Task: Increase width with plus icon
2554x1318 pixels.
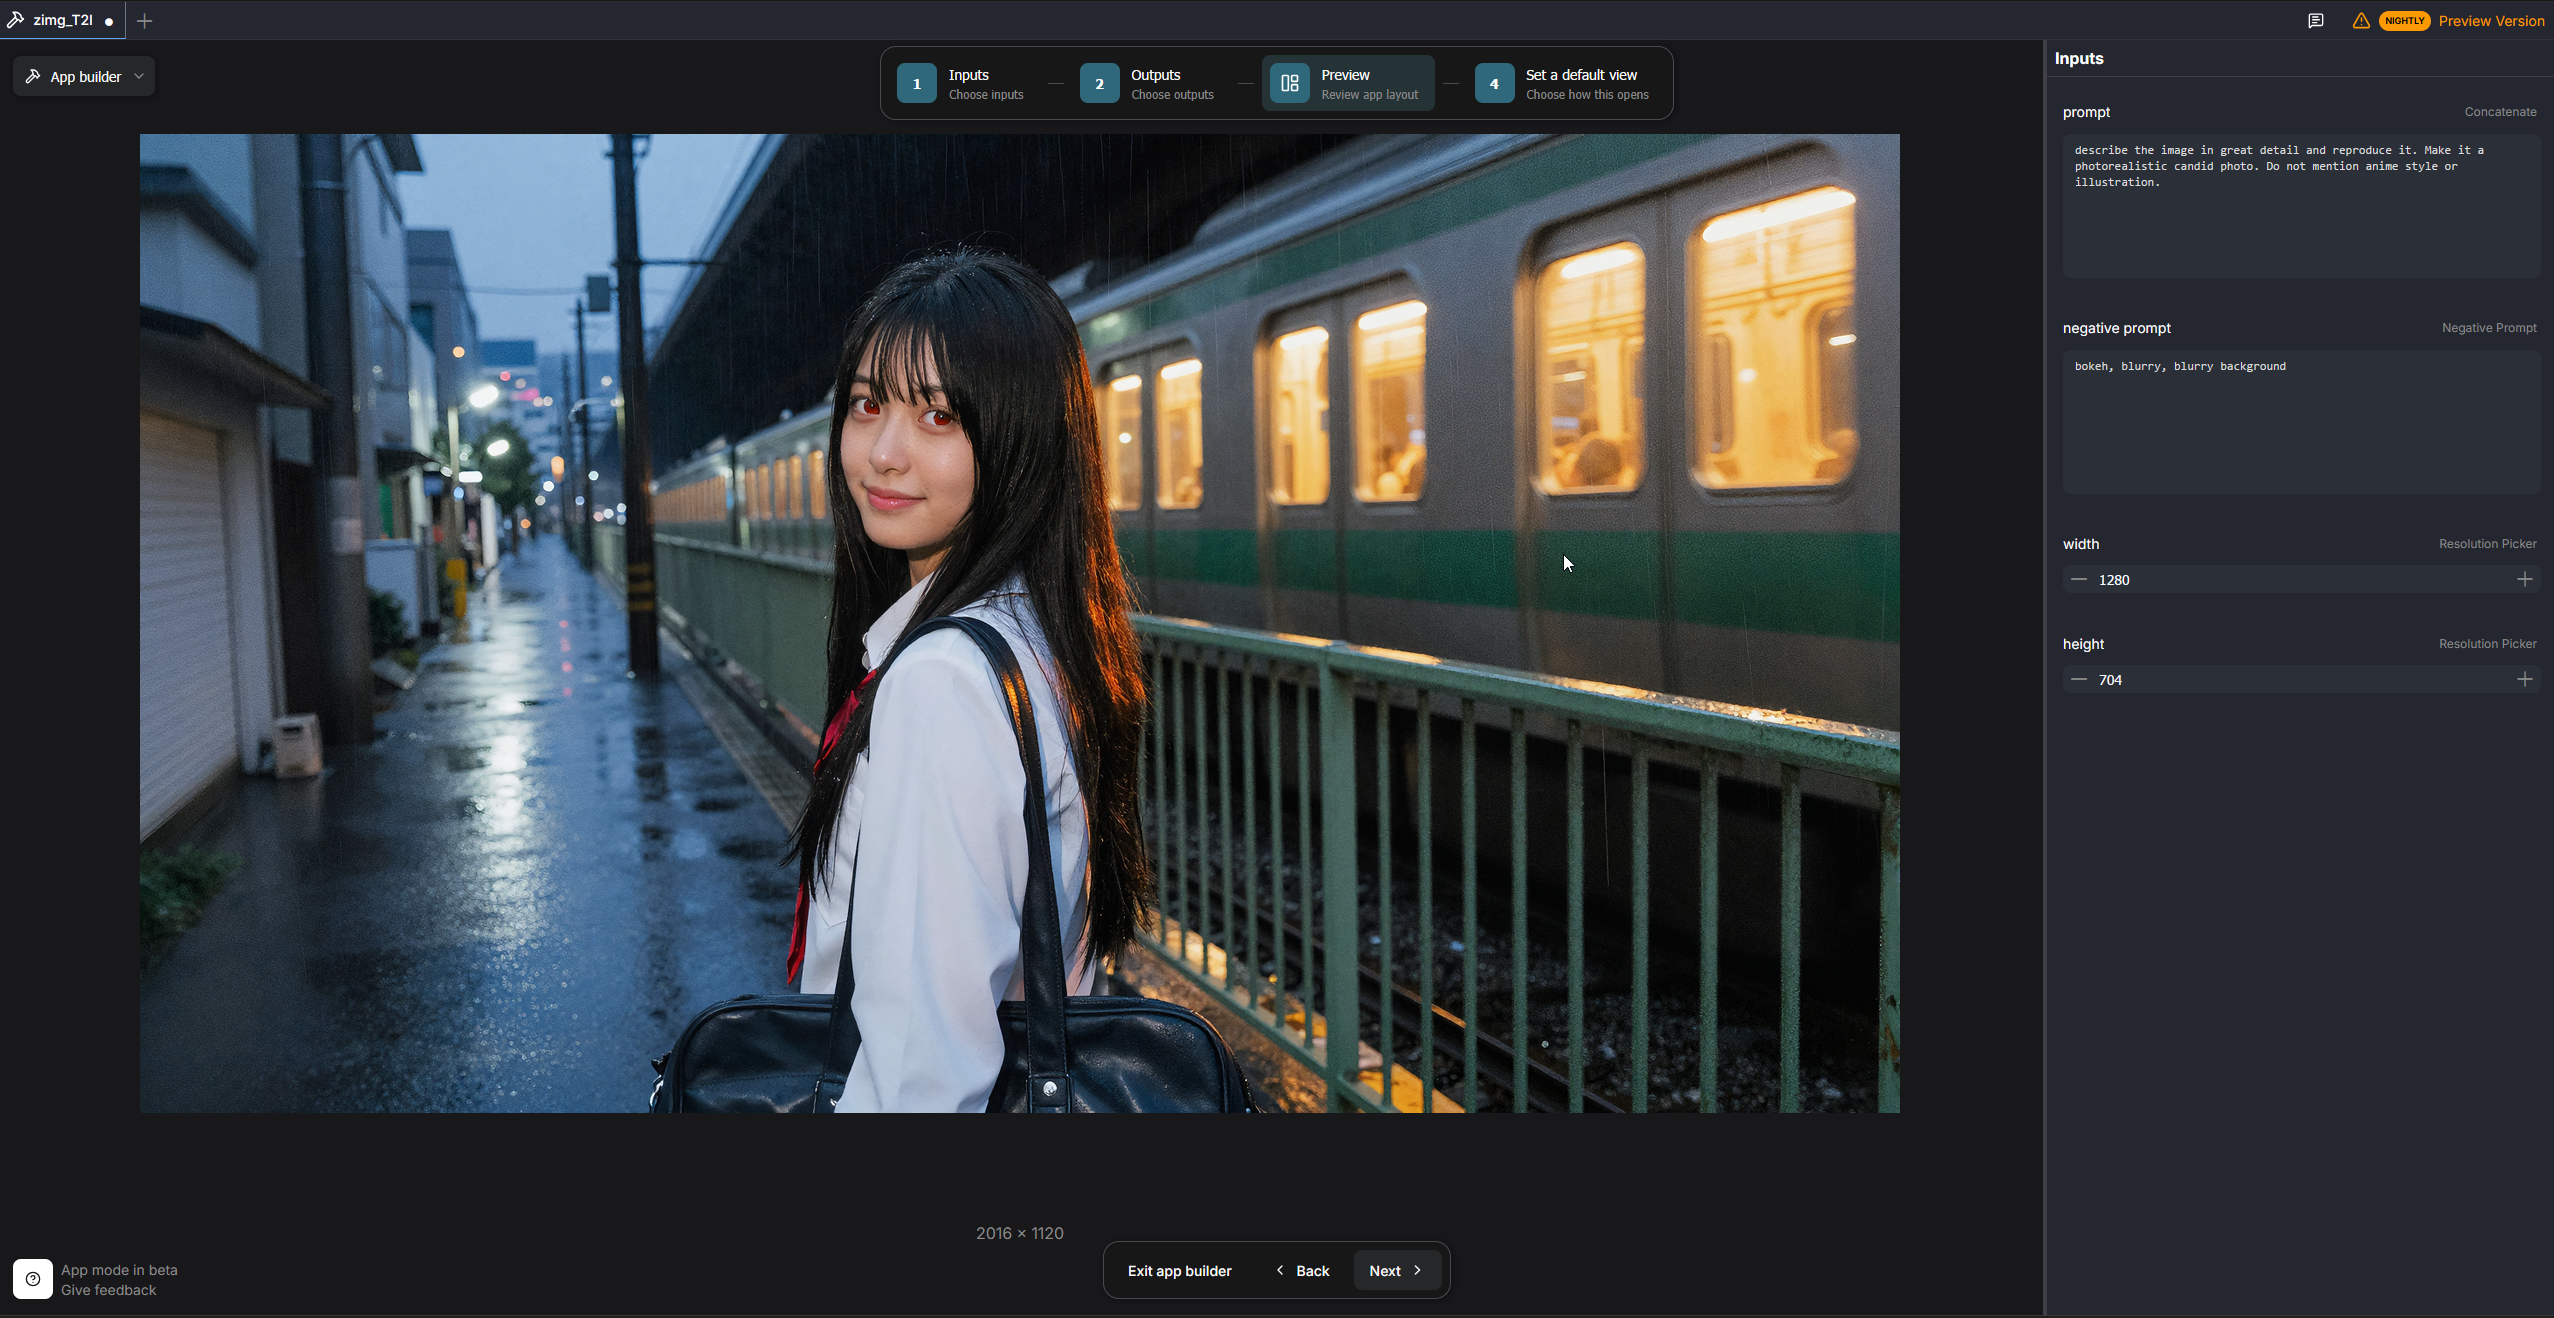Action: (x=2525, y=580)
